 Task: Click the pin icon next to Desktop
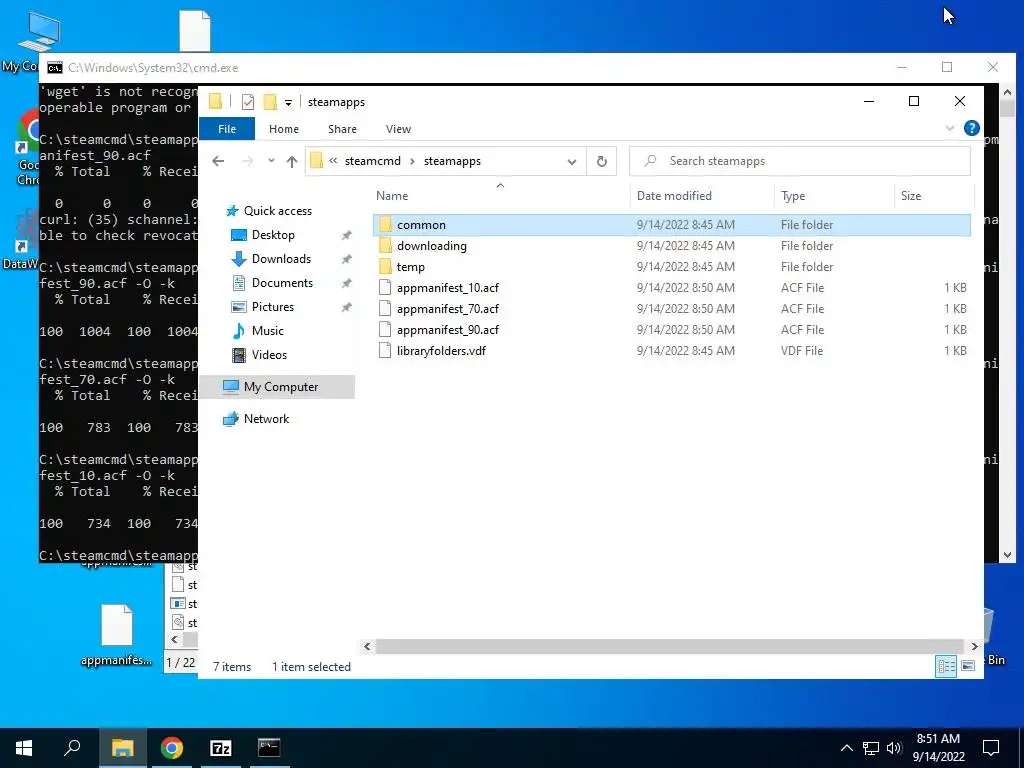tap(346, 235)
